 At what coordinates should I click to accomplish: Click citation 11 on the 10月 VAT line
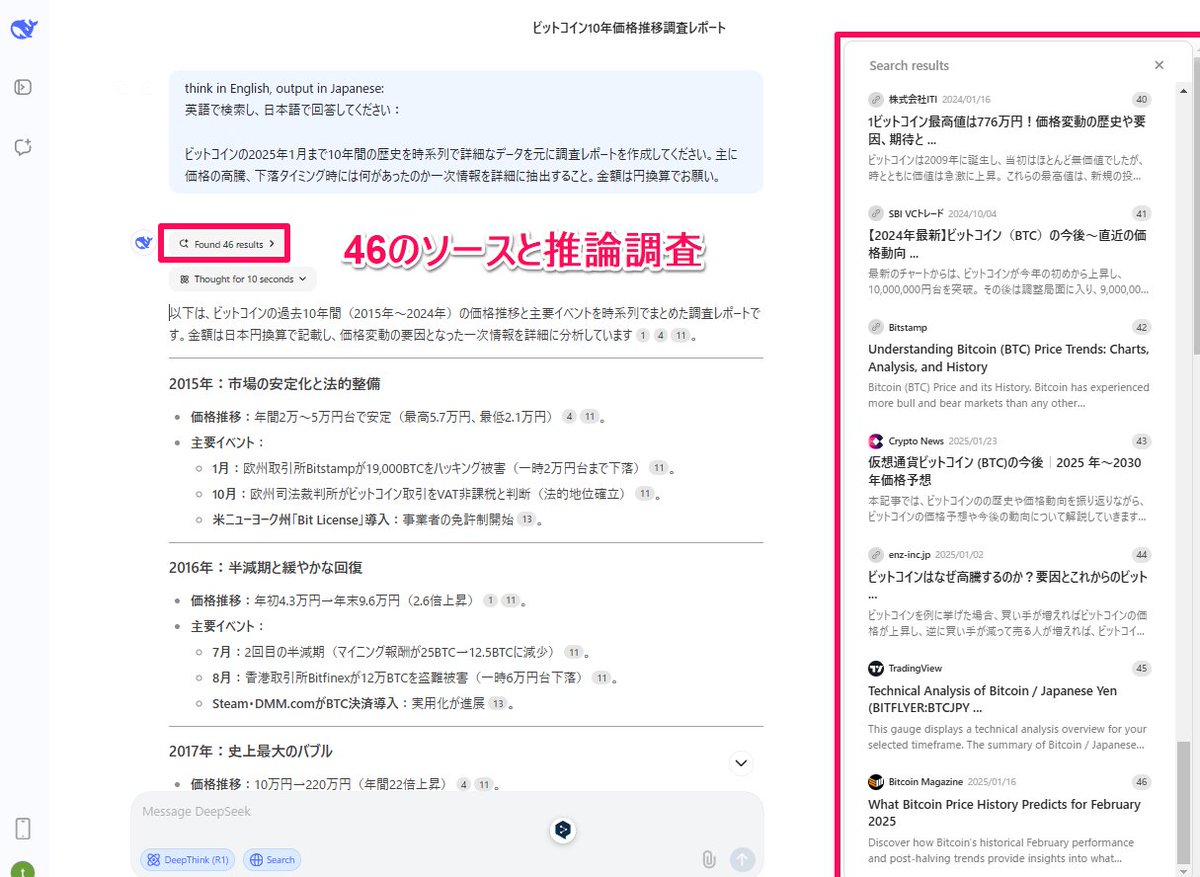[645, 494]
